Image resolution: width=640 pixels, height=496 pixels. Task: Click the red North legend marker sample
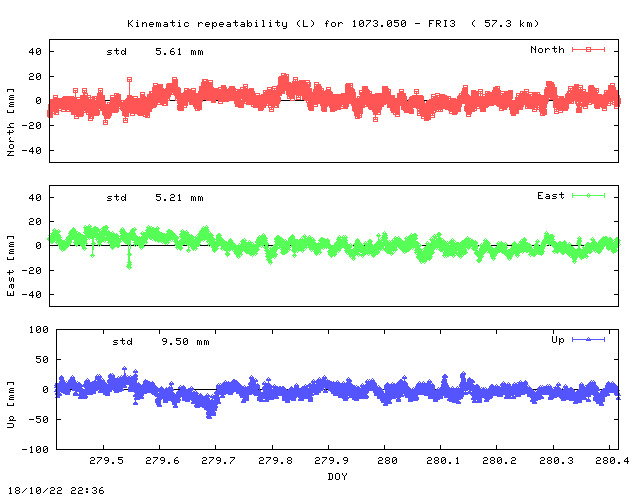(x=588, y=49)
